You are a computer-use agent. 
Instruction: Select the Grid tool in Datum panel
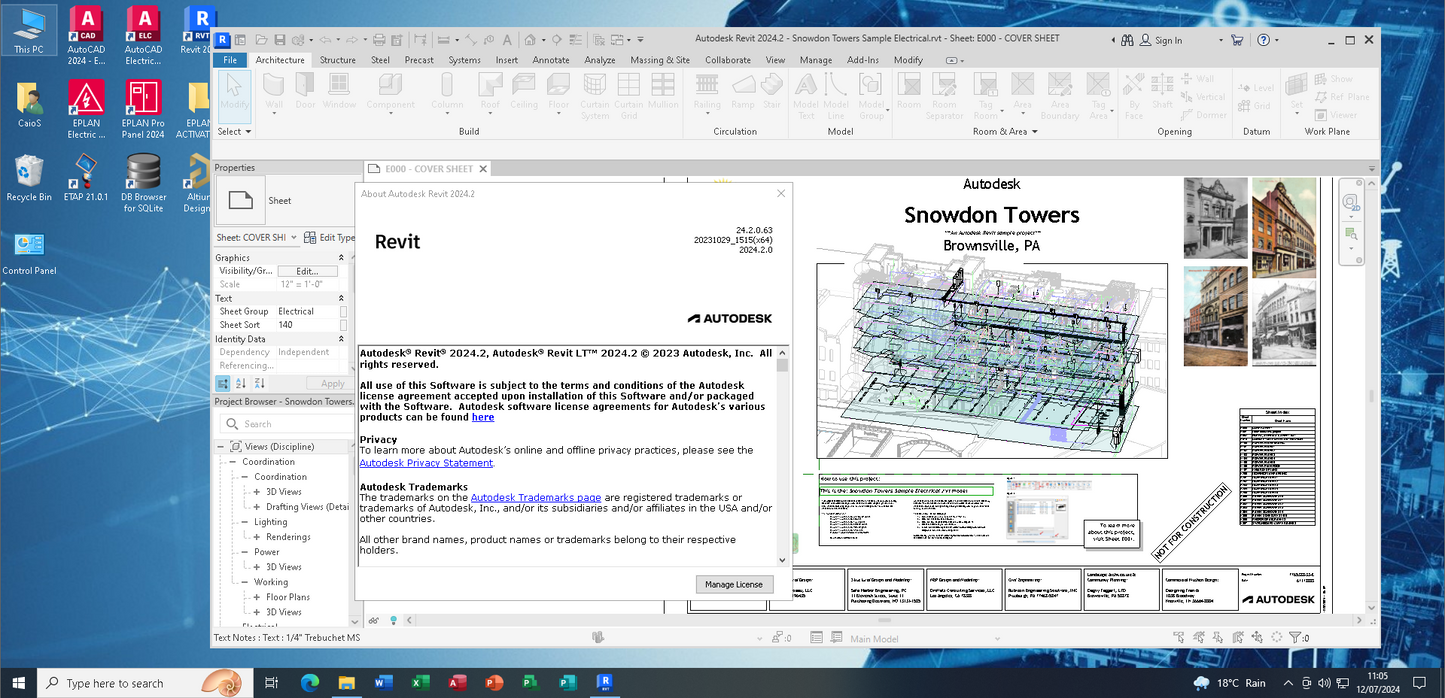[x=1255, y=105]
